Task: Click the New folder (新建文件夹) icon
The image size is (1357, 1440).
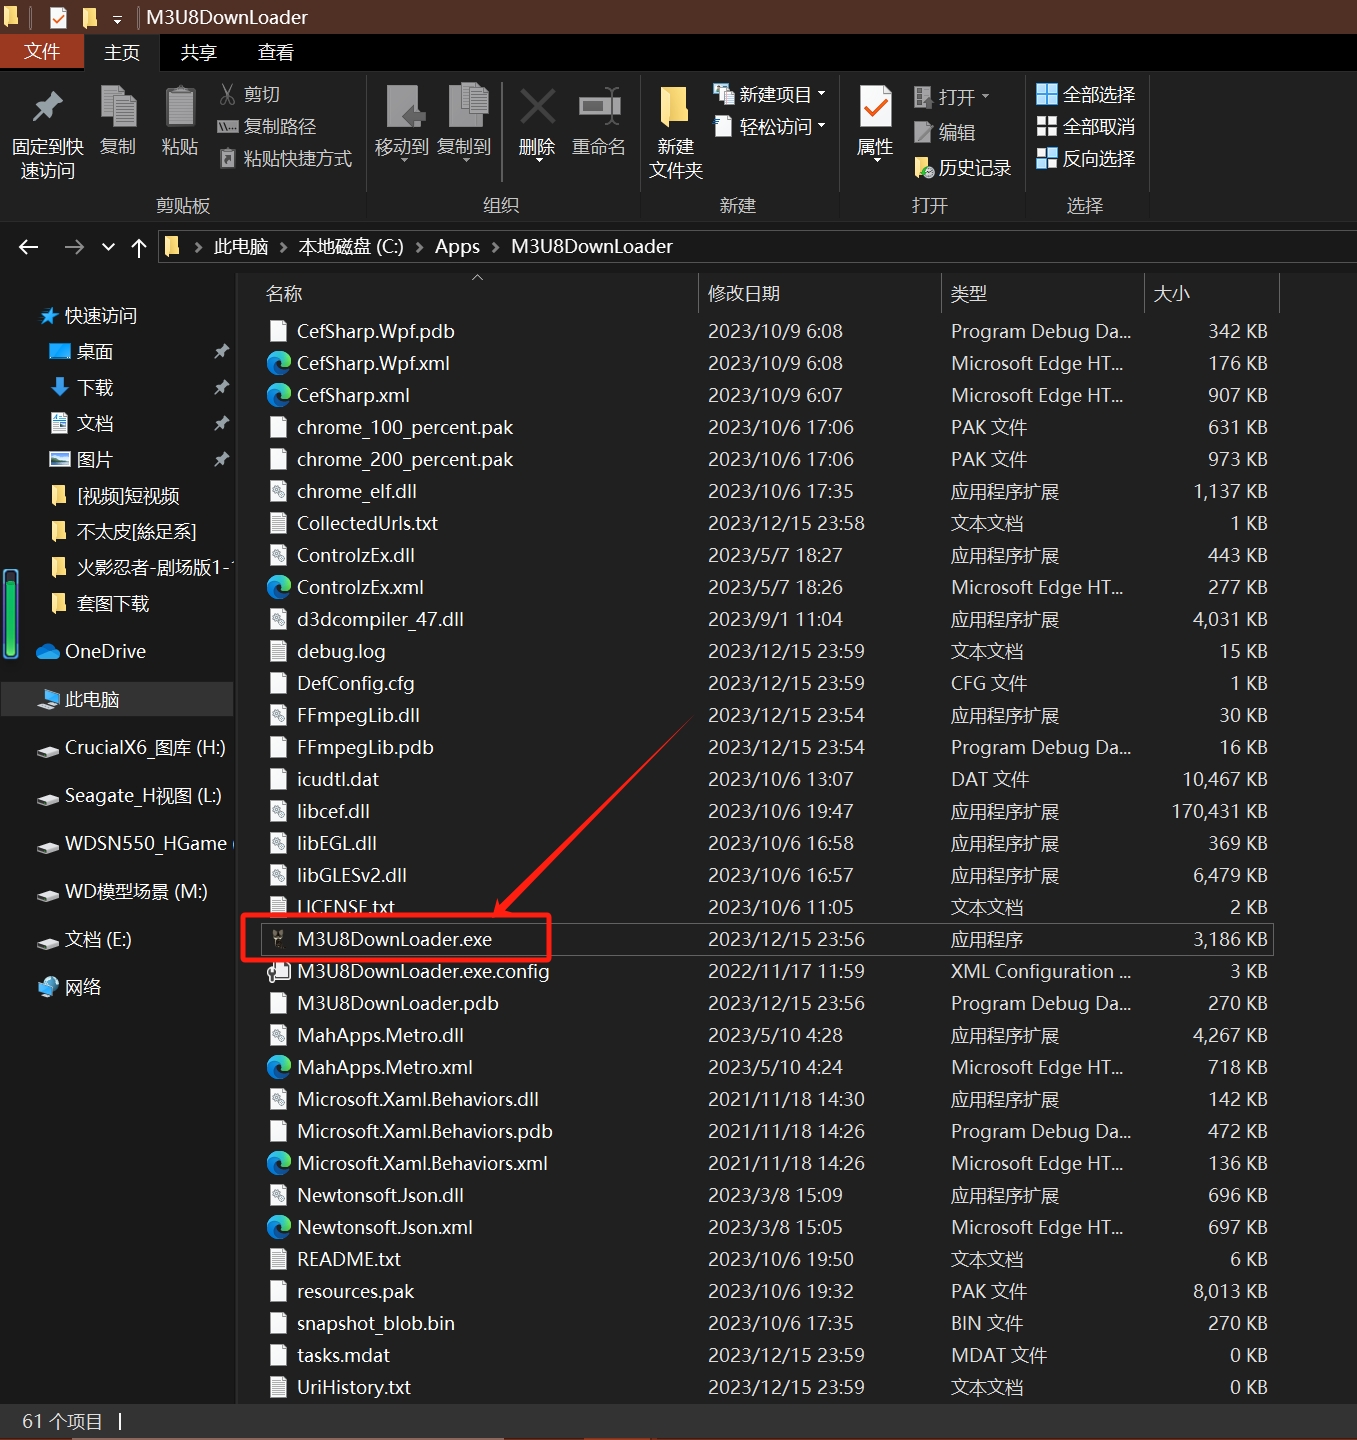Action: 676,107
